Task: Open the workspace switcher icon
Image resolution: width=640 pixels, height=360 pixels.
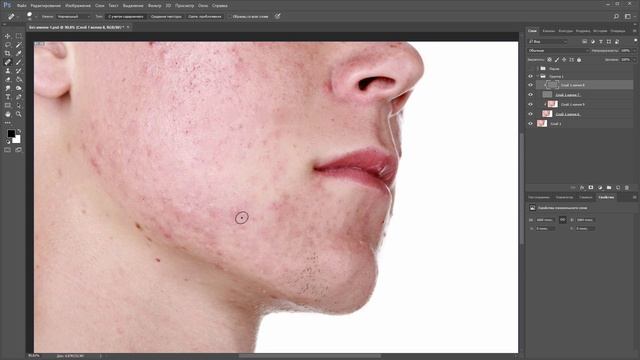Action: [x=628, y=16]
